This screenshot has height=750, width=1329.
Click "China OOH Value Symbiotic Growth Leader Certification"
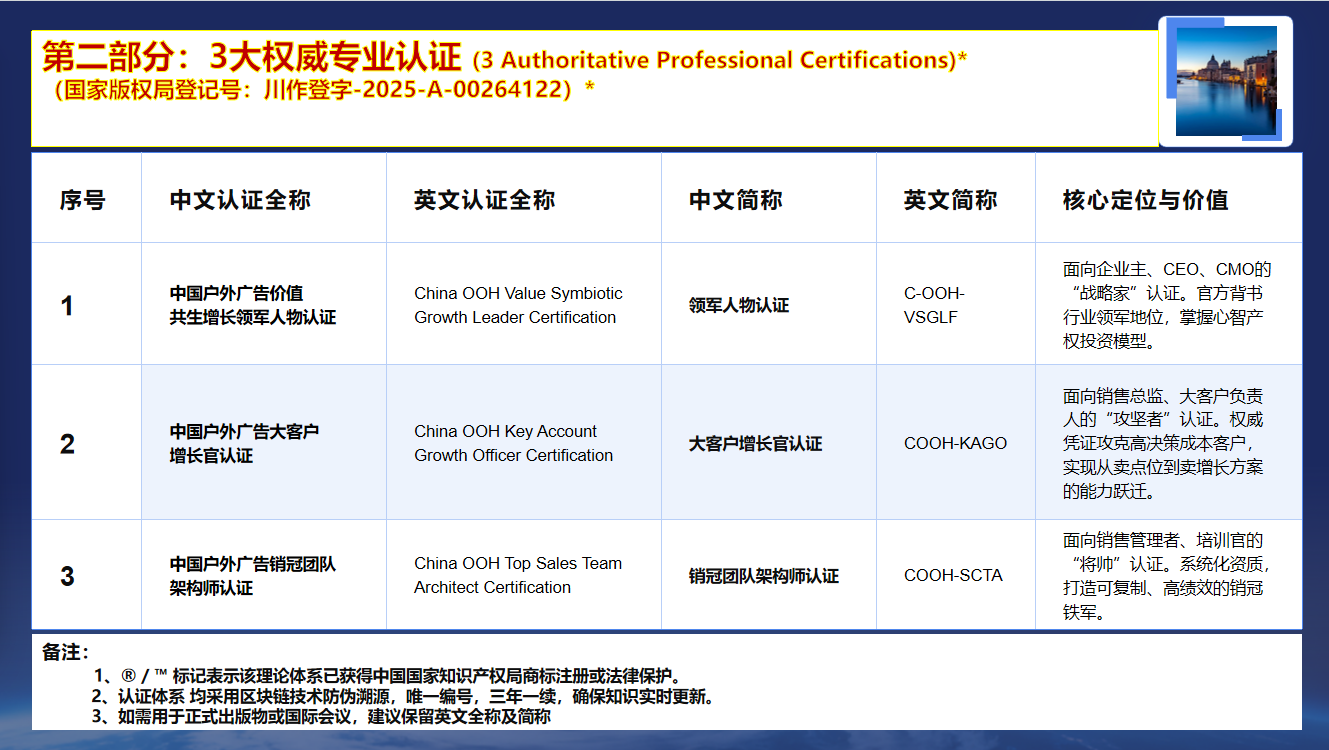click(518, 305)
